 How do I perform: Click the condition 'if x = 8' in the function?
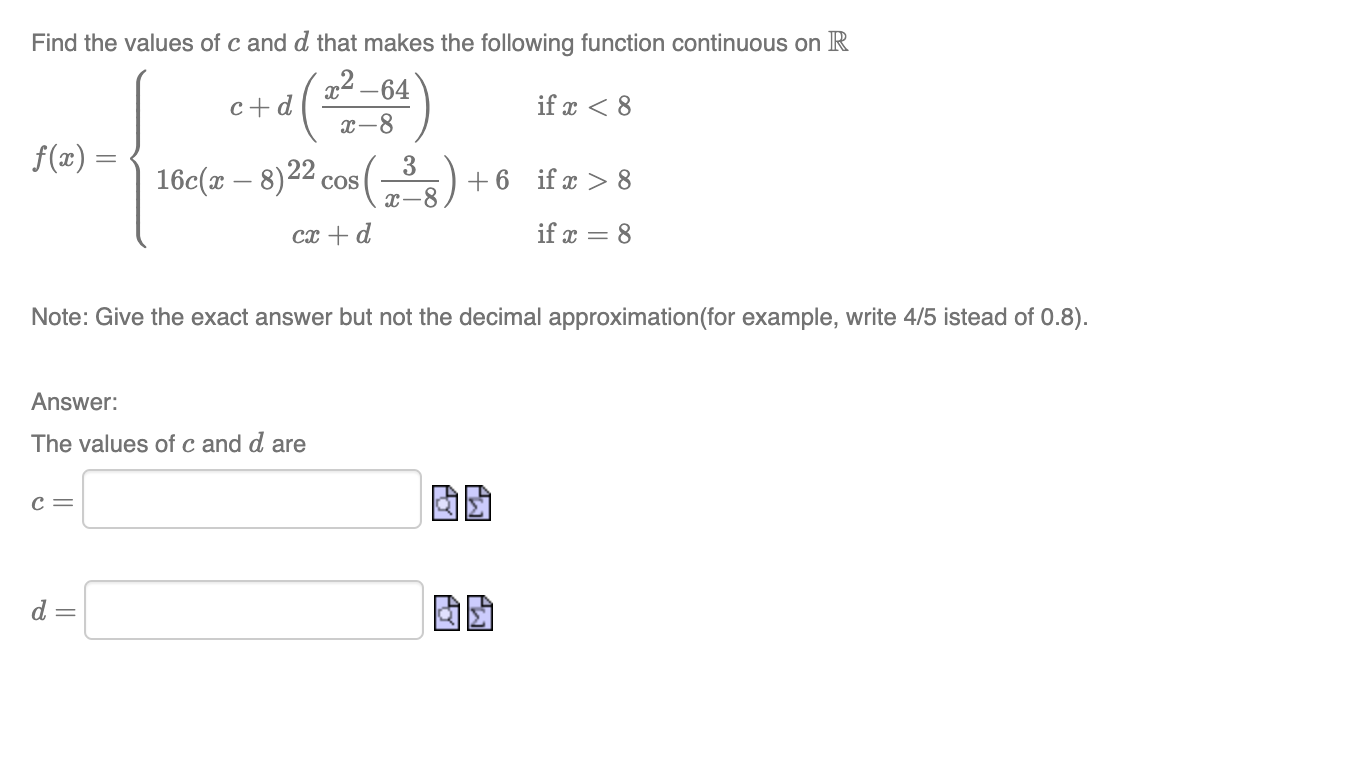coord(582,234)
